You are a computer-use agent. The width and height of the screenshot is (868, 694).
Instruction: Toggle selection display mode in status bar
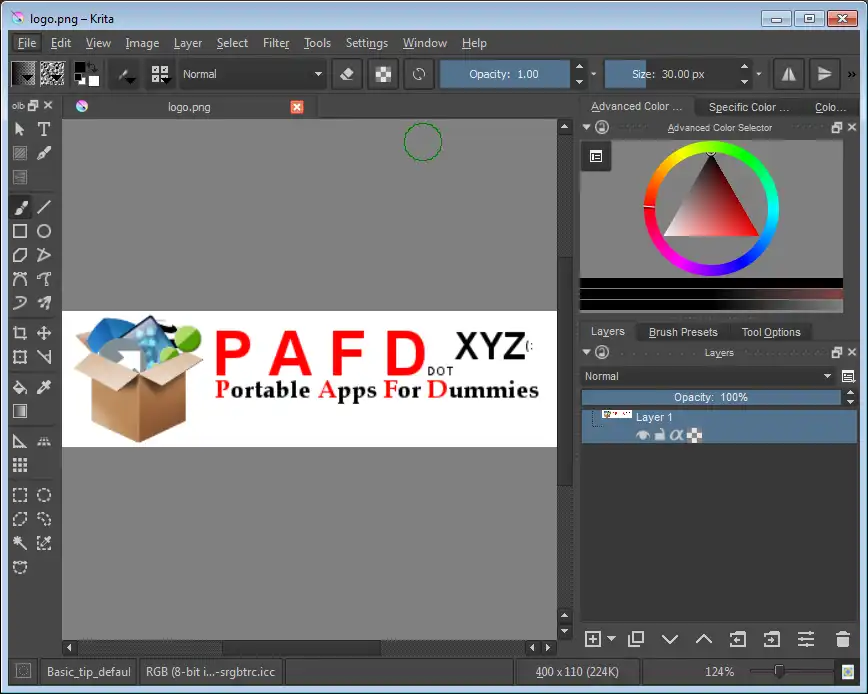23,671
